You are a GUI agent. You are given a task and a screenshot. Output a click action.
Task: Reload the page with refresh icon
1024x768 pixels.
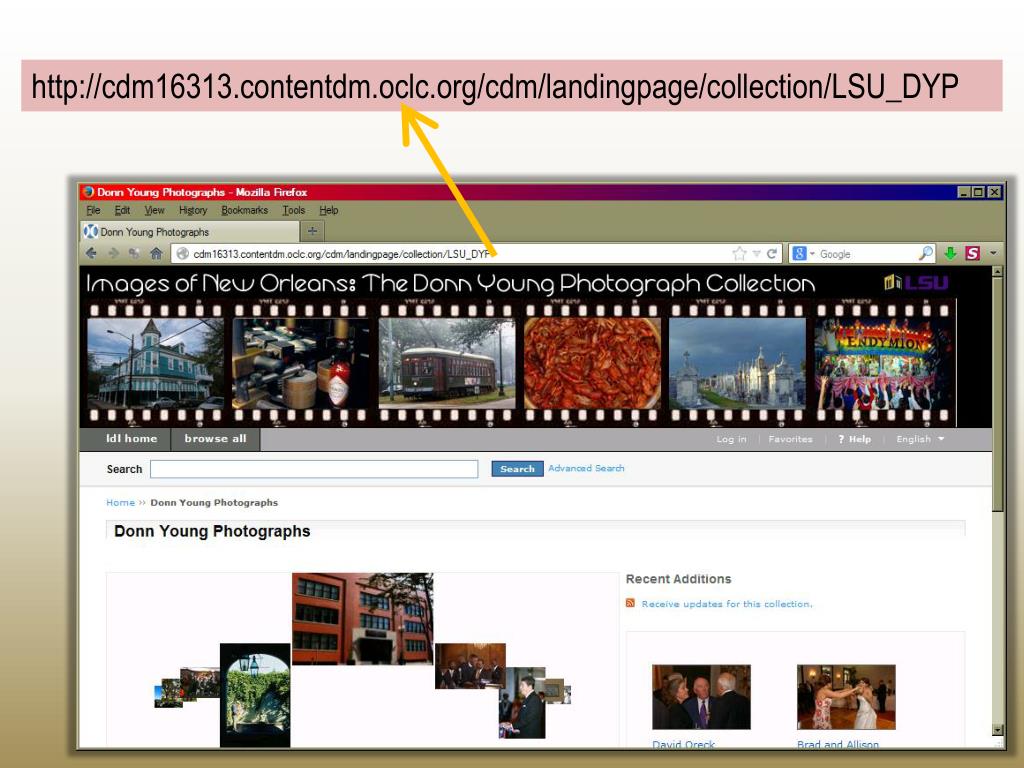click(x=771, y=253)
